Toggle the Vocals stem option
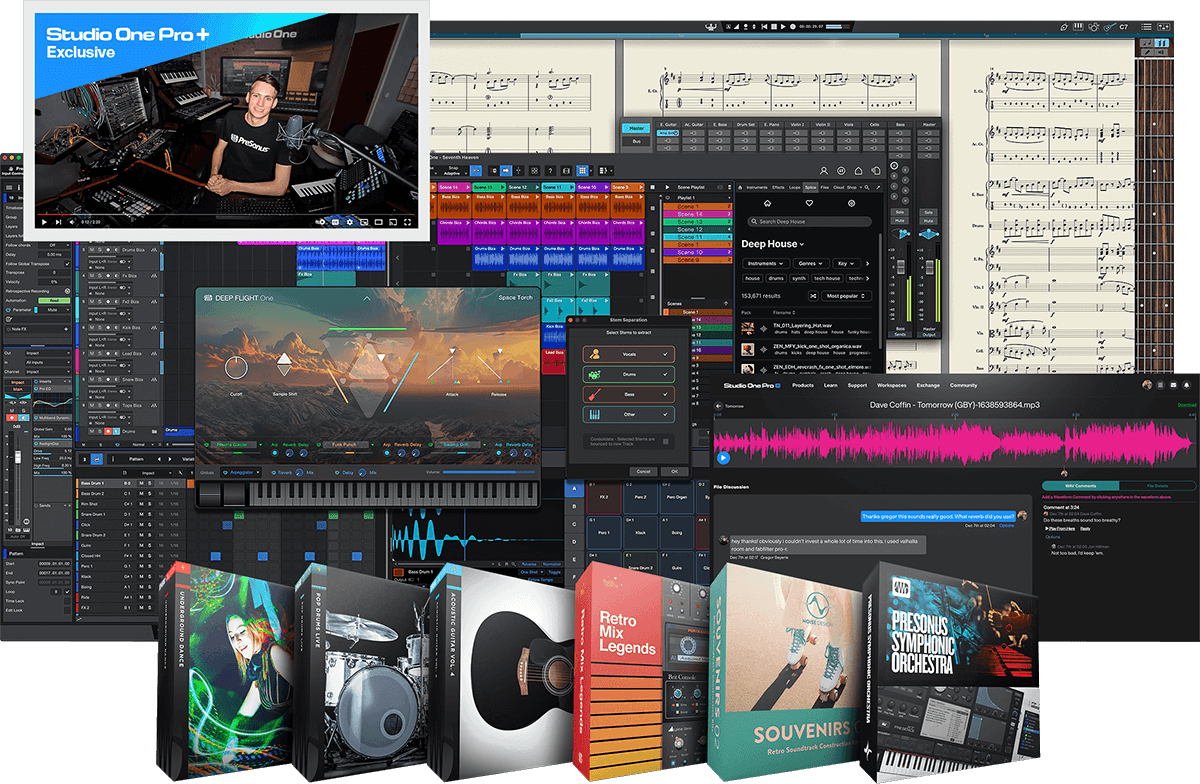 [628, 354]
